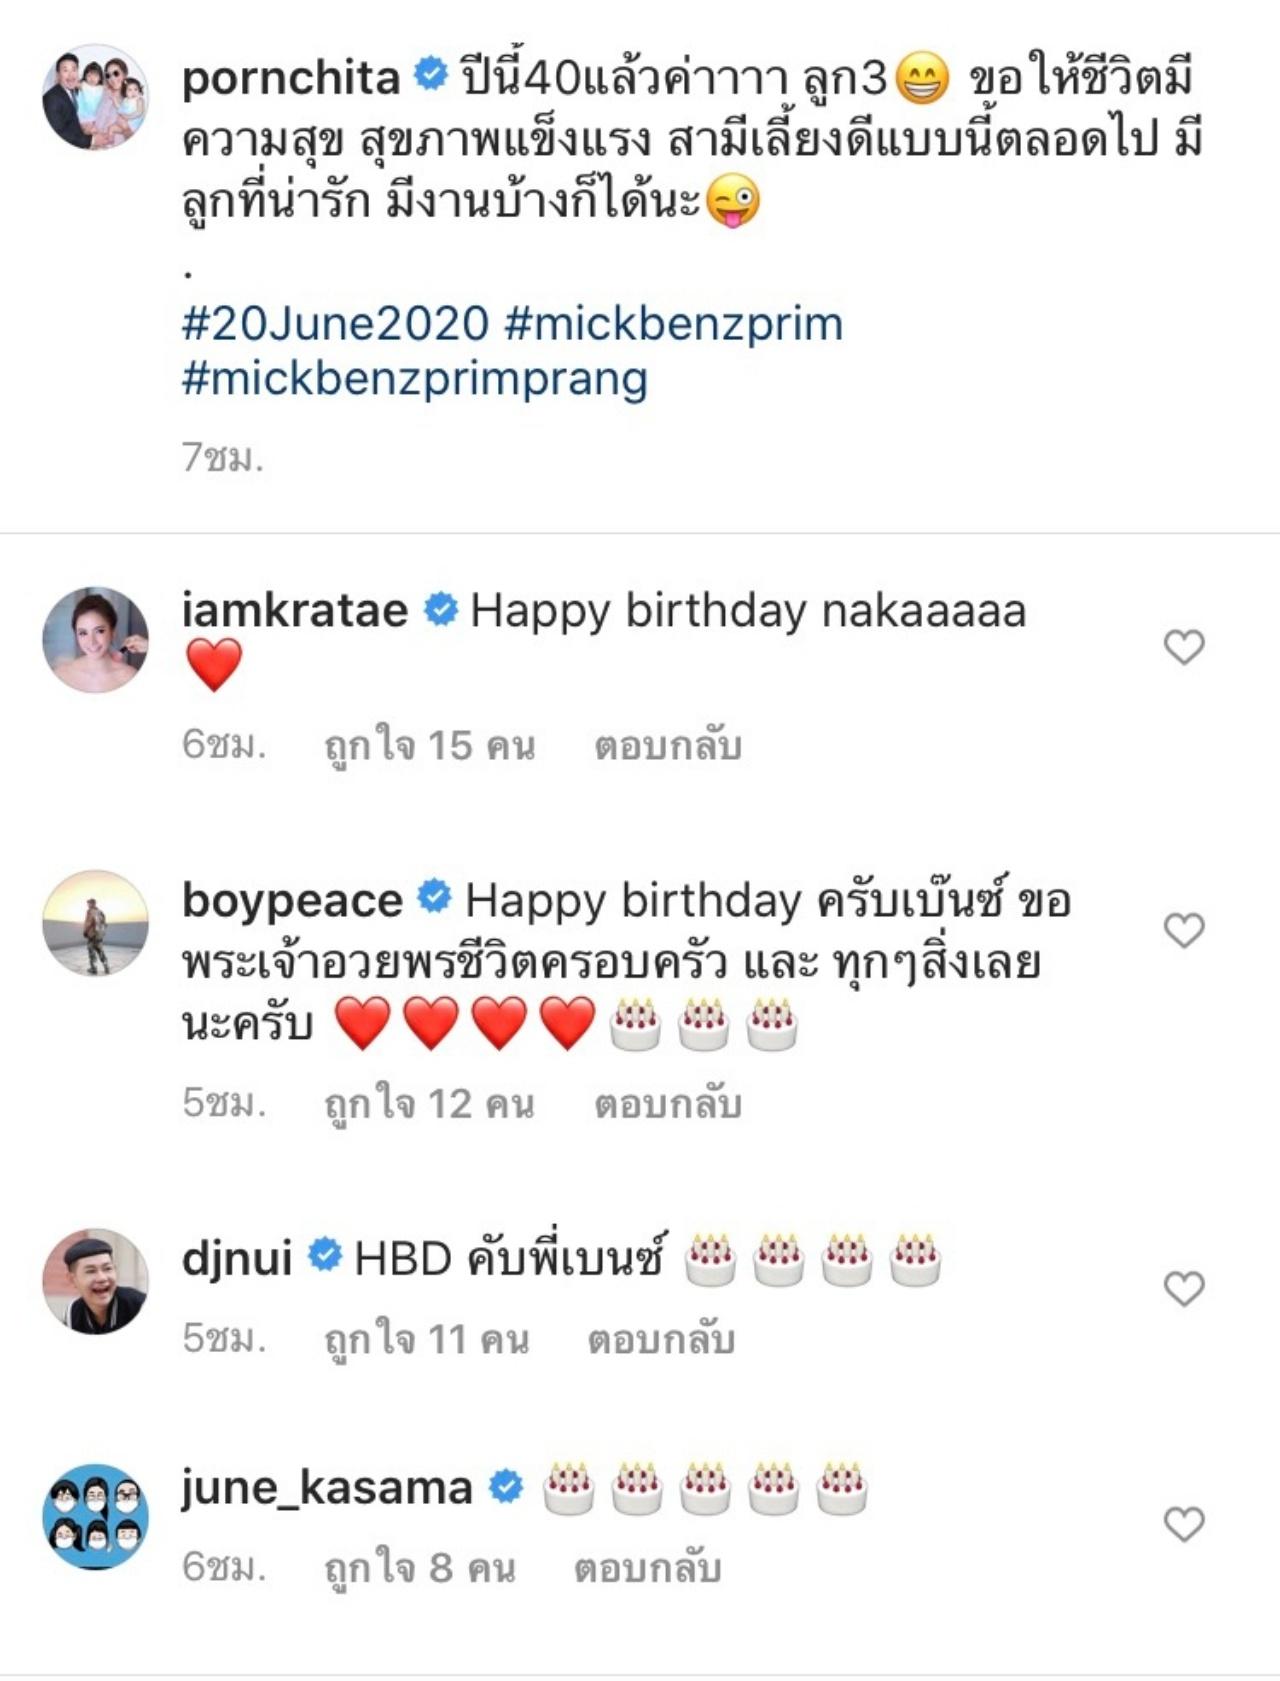Tap djnui's profile avatar
This screenshot has width=1280, height=1681.
coord(95,1281)
